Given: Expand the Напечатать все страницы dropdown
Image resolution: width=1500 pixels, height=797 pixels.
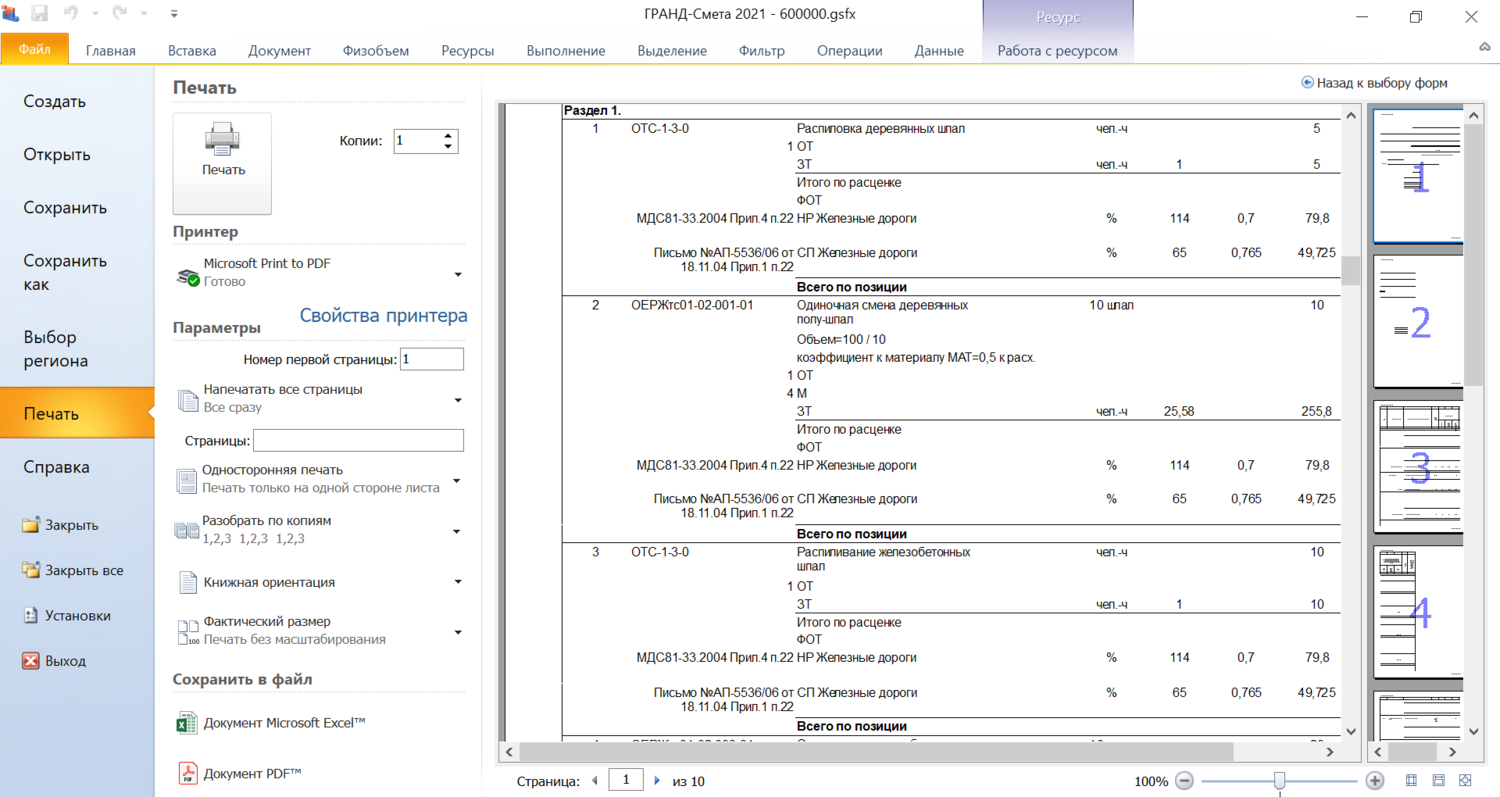Looking at the screenshot, I should [x=458, y=400].
